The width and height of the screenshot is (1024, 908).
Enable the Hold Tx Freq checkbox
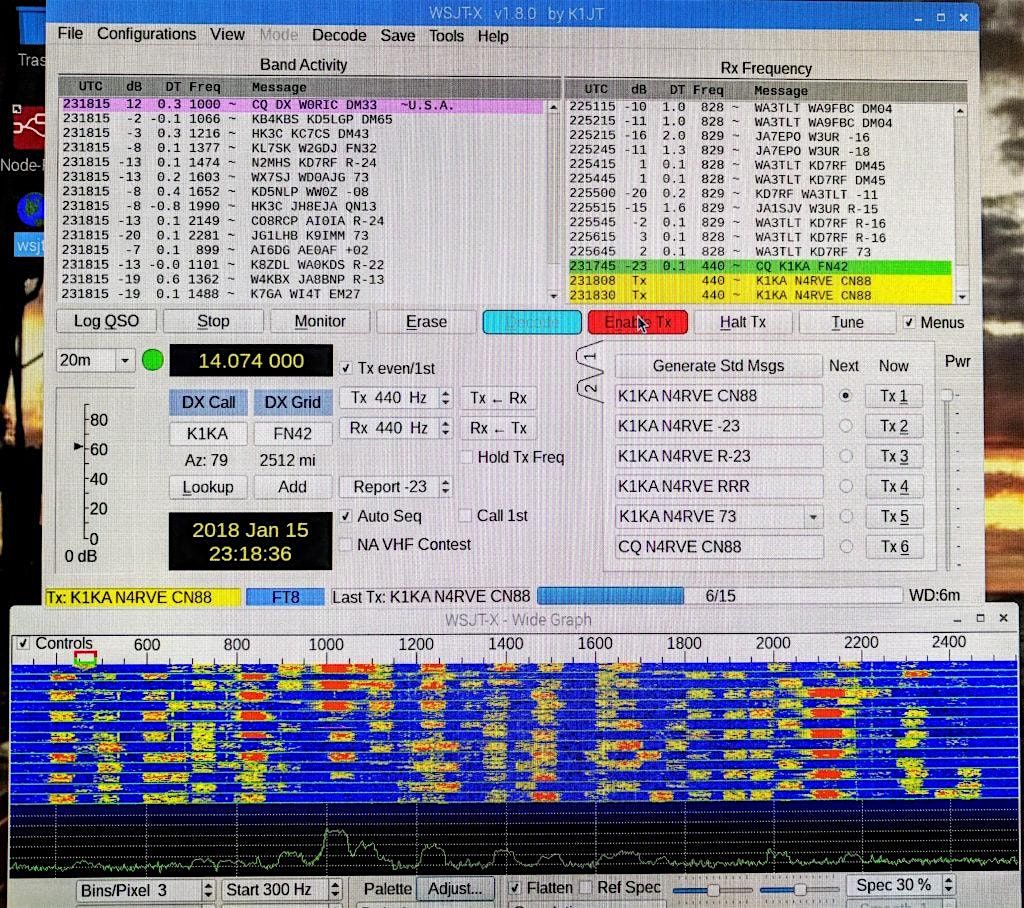pos(467,457)
